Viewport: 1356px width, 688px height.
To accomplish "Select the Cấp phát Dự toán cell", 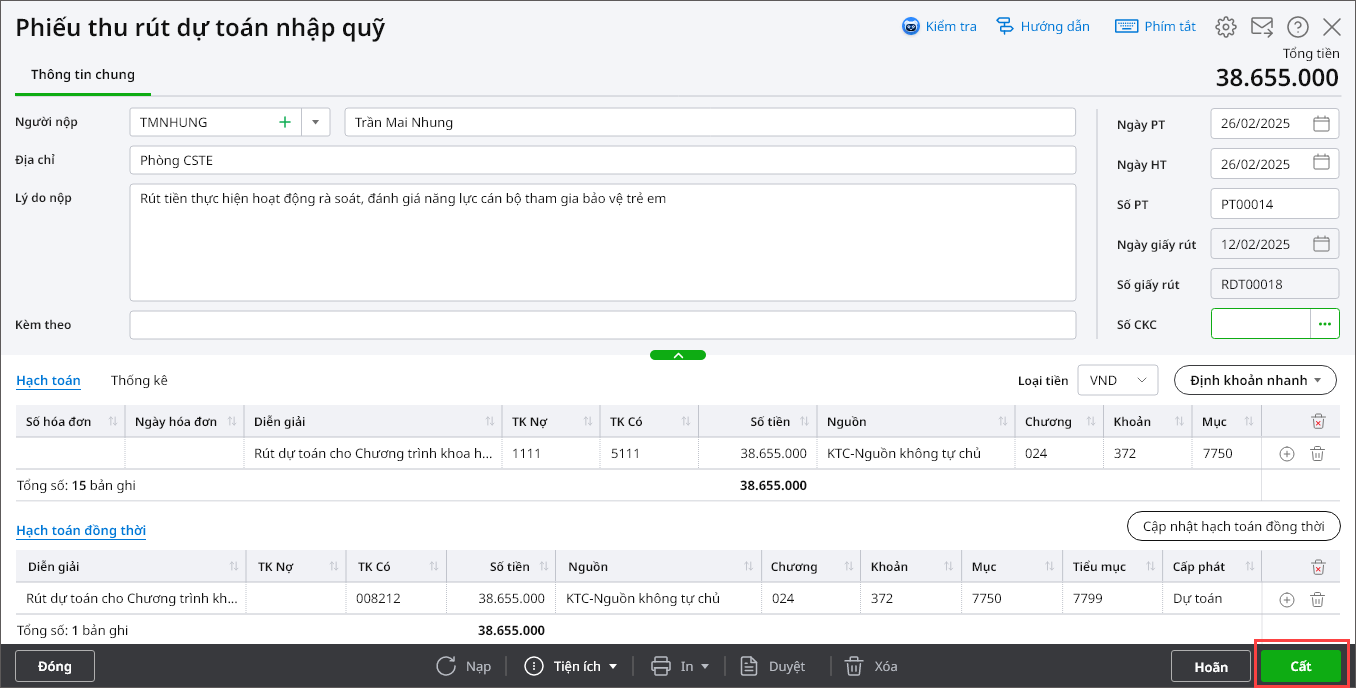I will 1212,599.
